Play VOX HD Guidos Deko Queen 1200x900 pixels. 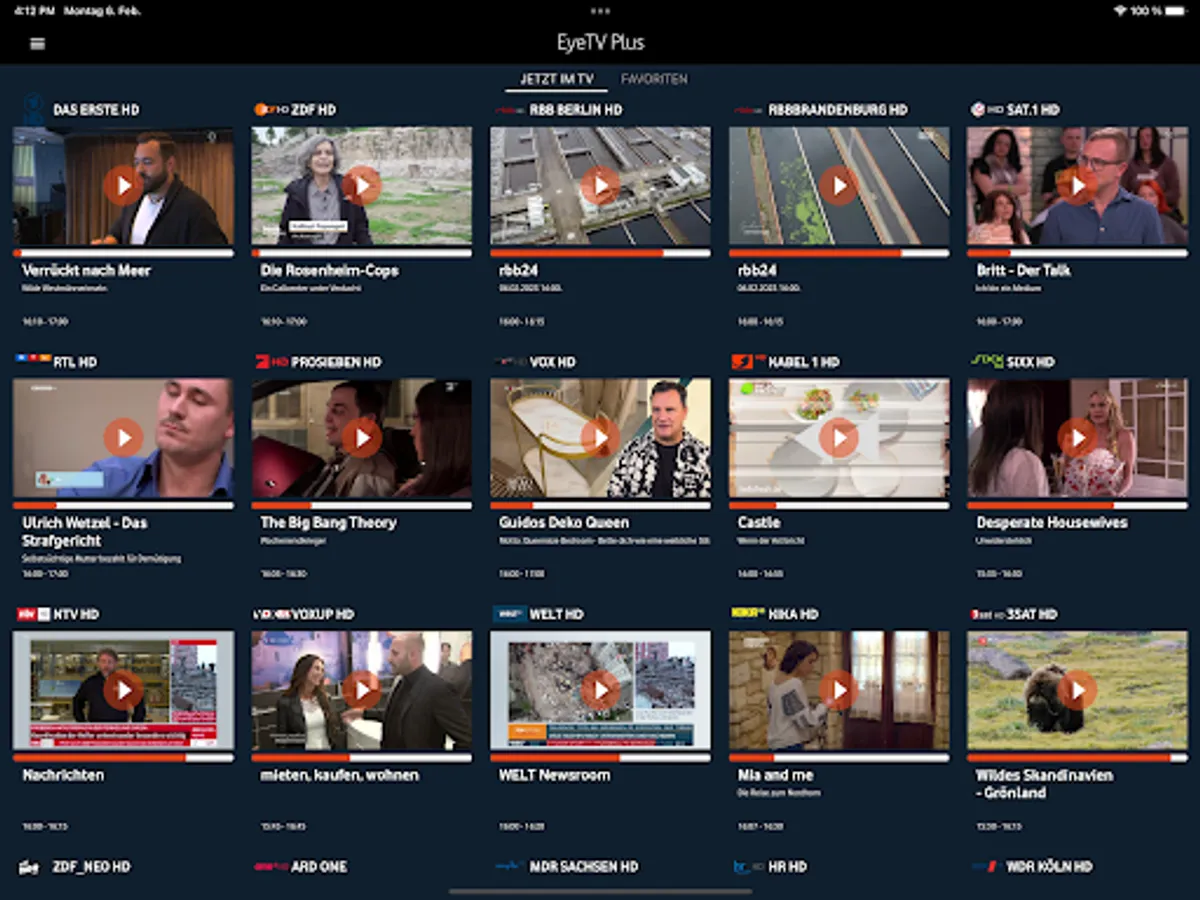600,437
